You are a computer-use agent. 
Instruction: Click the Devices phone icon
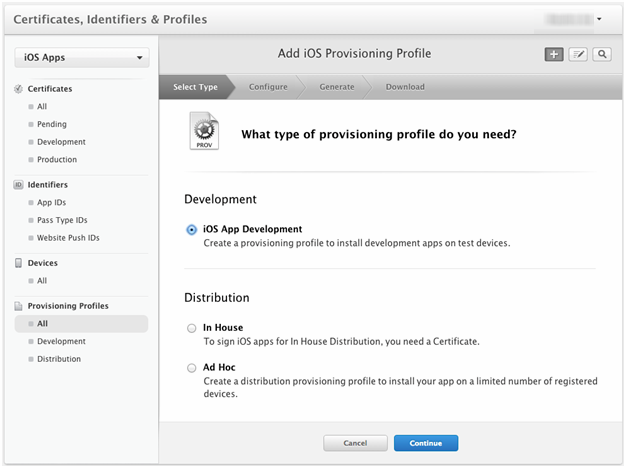pos(18,263)
